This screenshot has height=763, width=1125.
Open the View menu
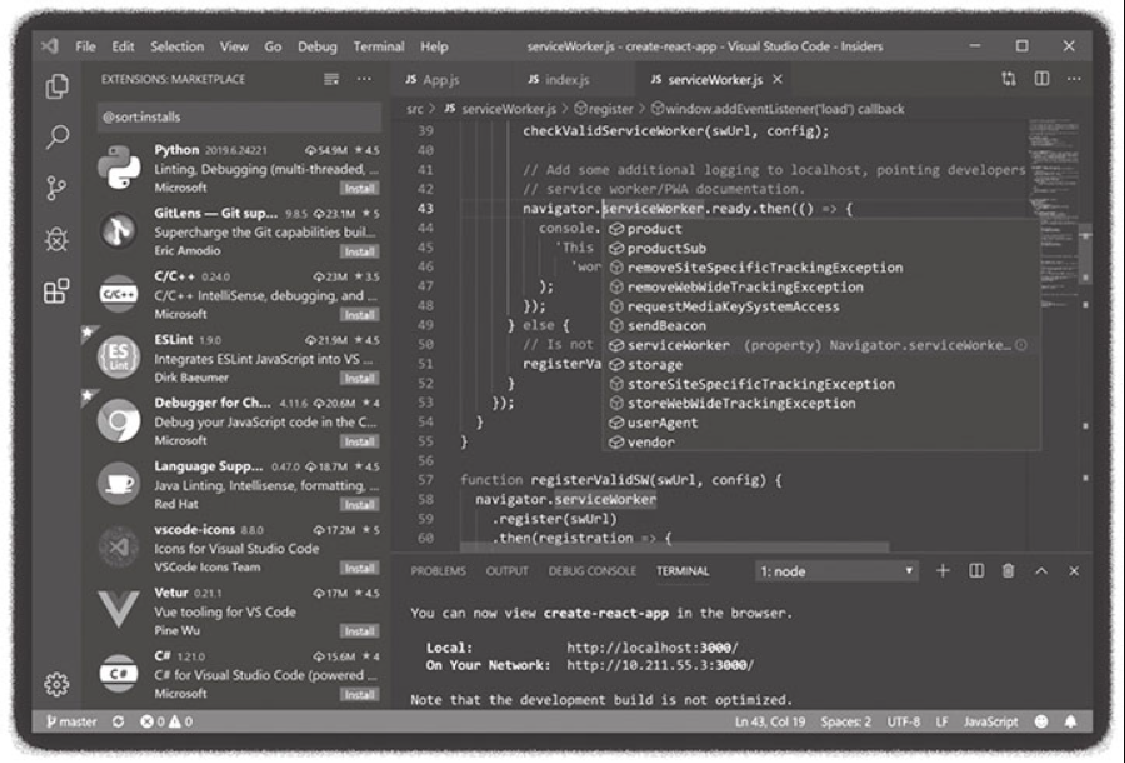(234, 47)
